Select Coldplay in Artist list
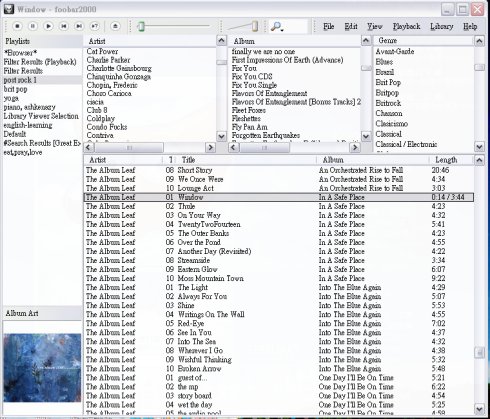The height and width of the screenshot is (419, 490). coord(101,118)
